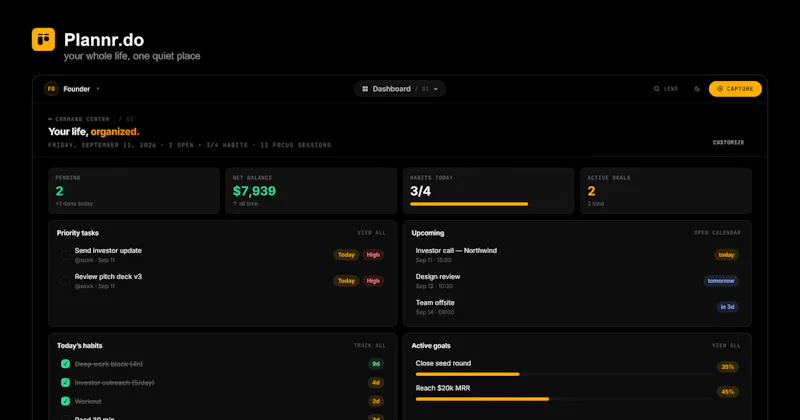Open the Pending tasks card
800x420 pixels.
[x=134, y=190]
